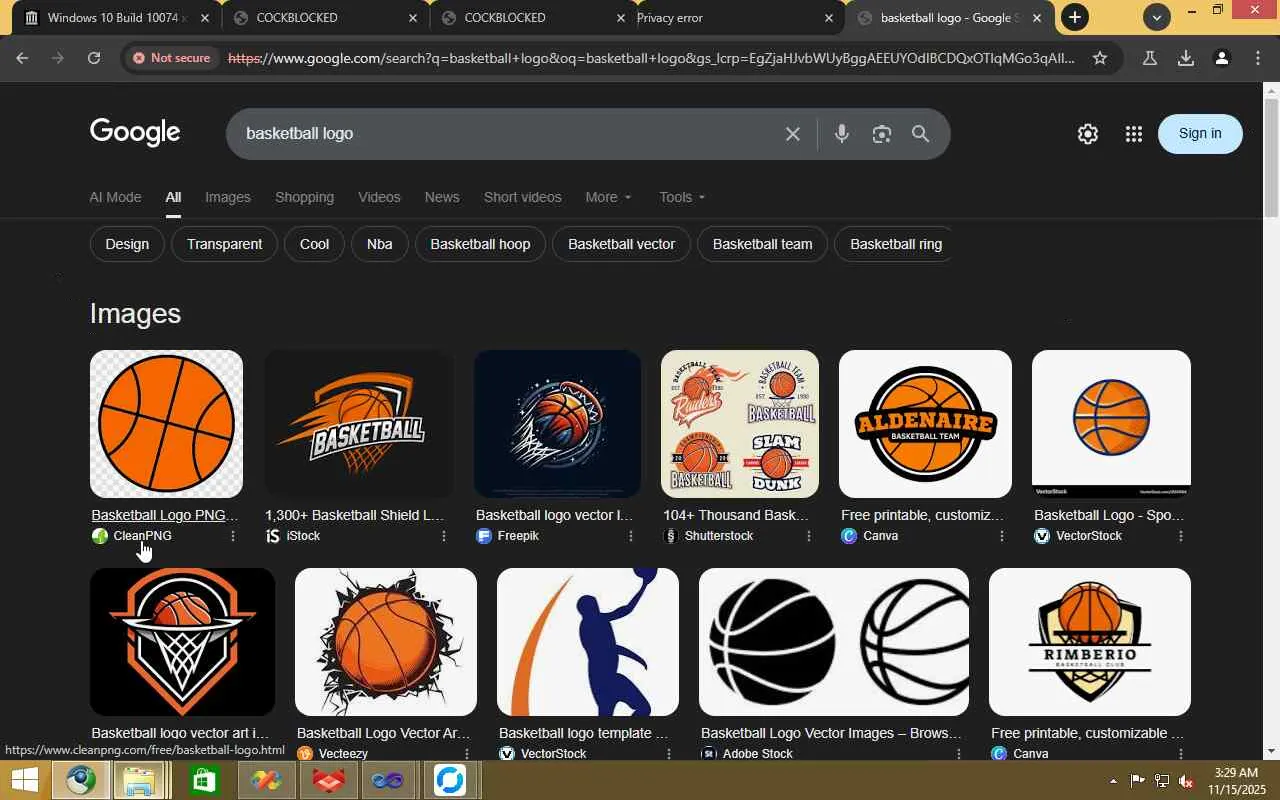Open the RIMBERIO basketball club thumbnail
This screenshot has width=1280, height=800.
click(1090, 642)
